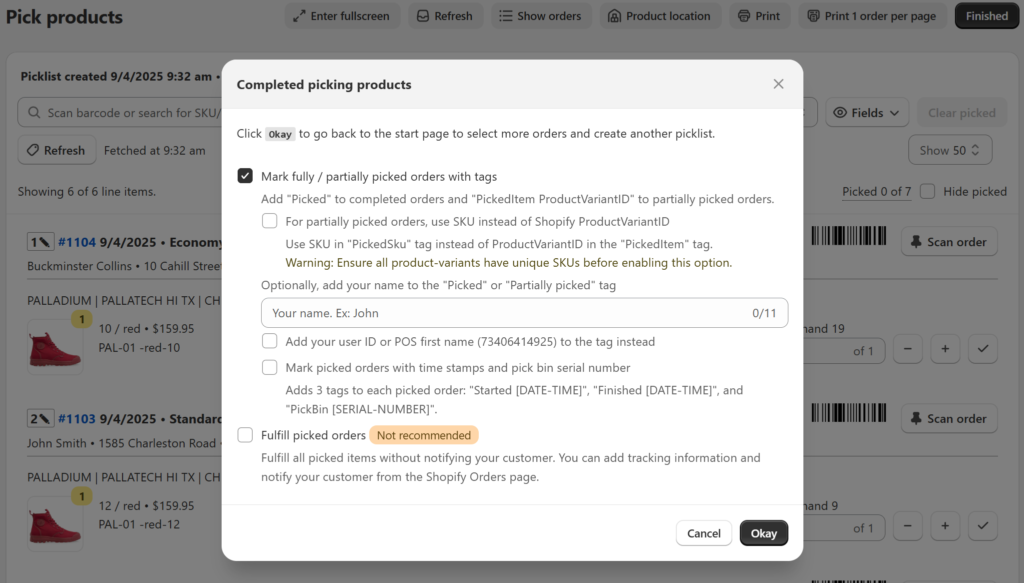The image size is (1024, 583).
Task: Open the Show 50 page size selector
Action: (x=950, y=150)
